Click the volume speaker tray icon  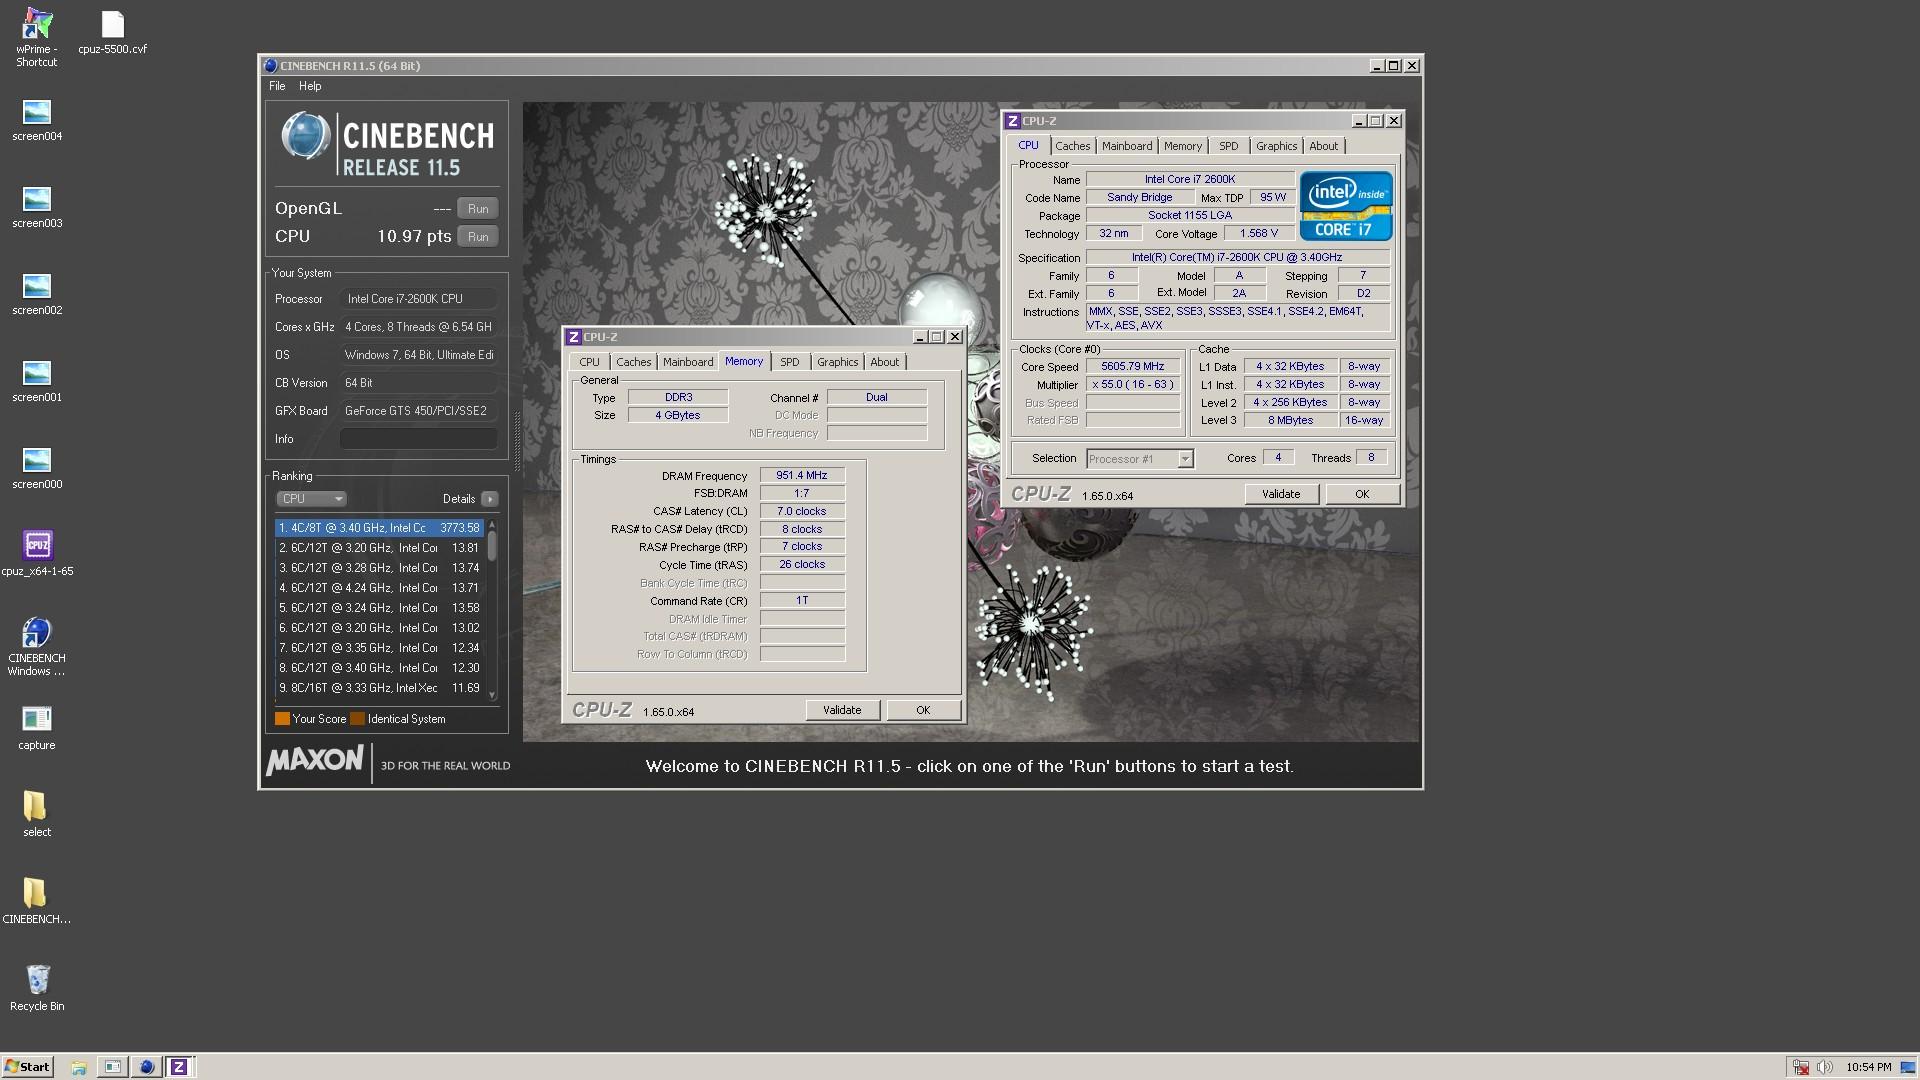(1824, 1067)
